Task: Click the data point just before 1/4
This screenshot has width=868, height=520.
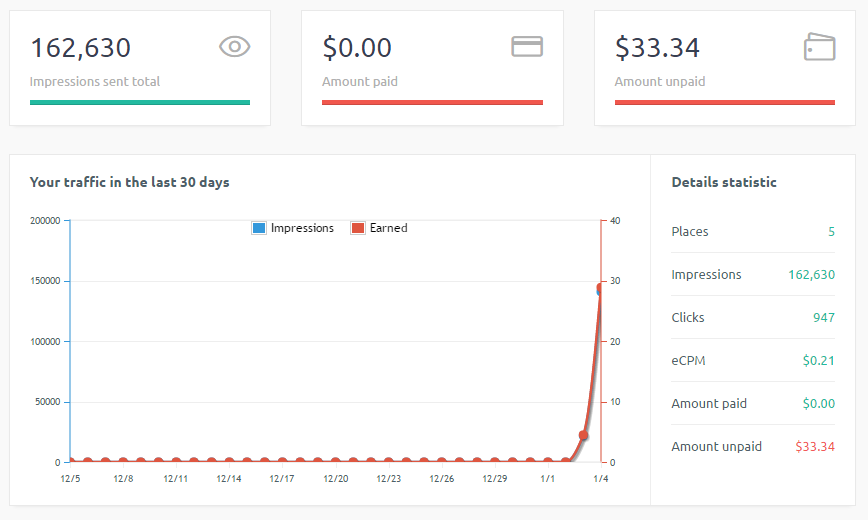Action: pyautogui.click(x=583, y=435)
